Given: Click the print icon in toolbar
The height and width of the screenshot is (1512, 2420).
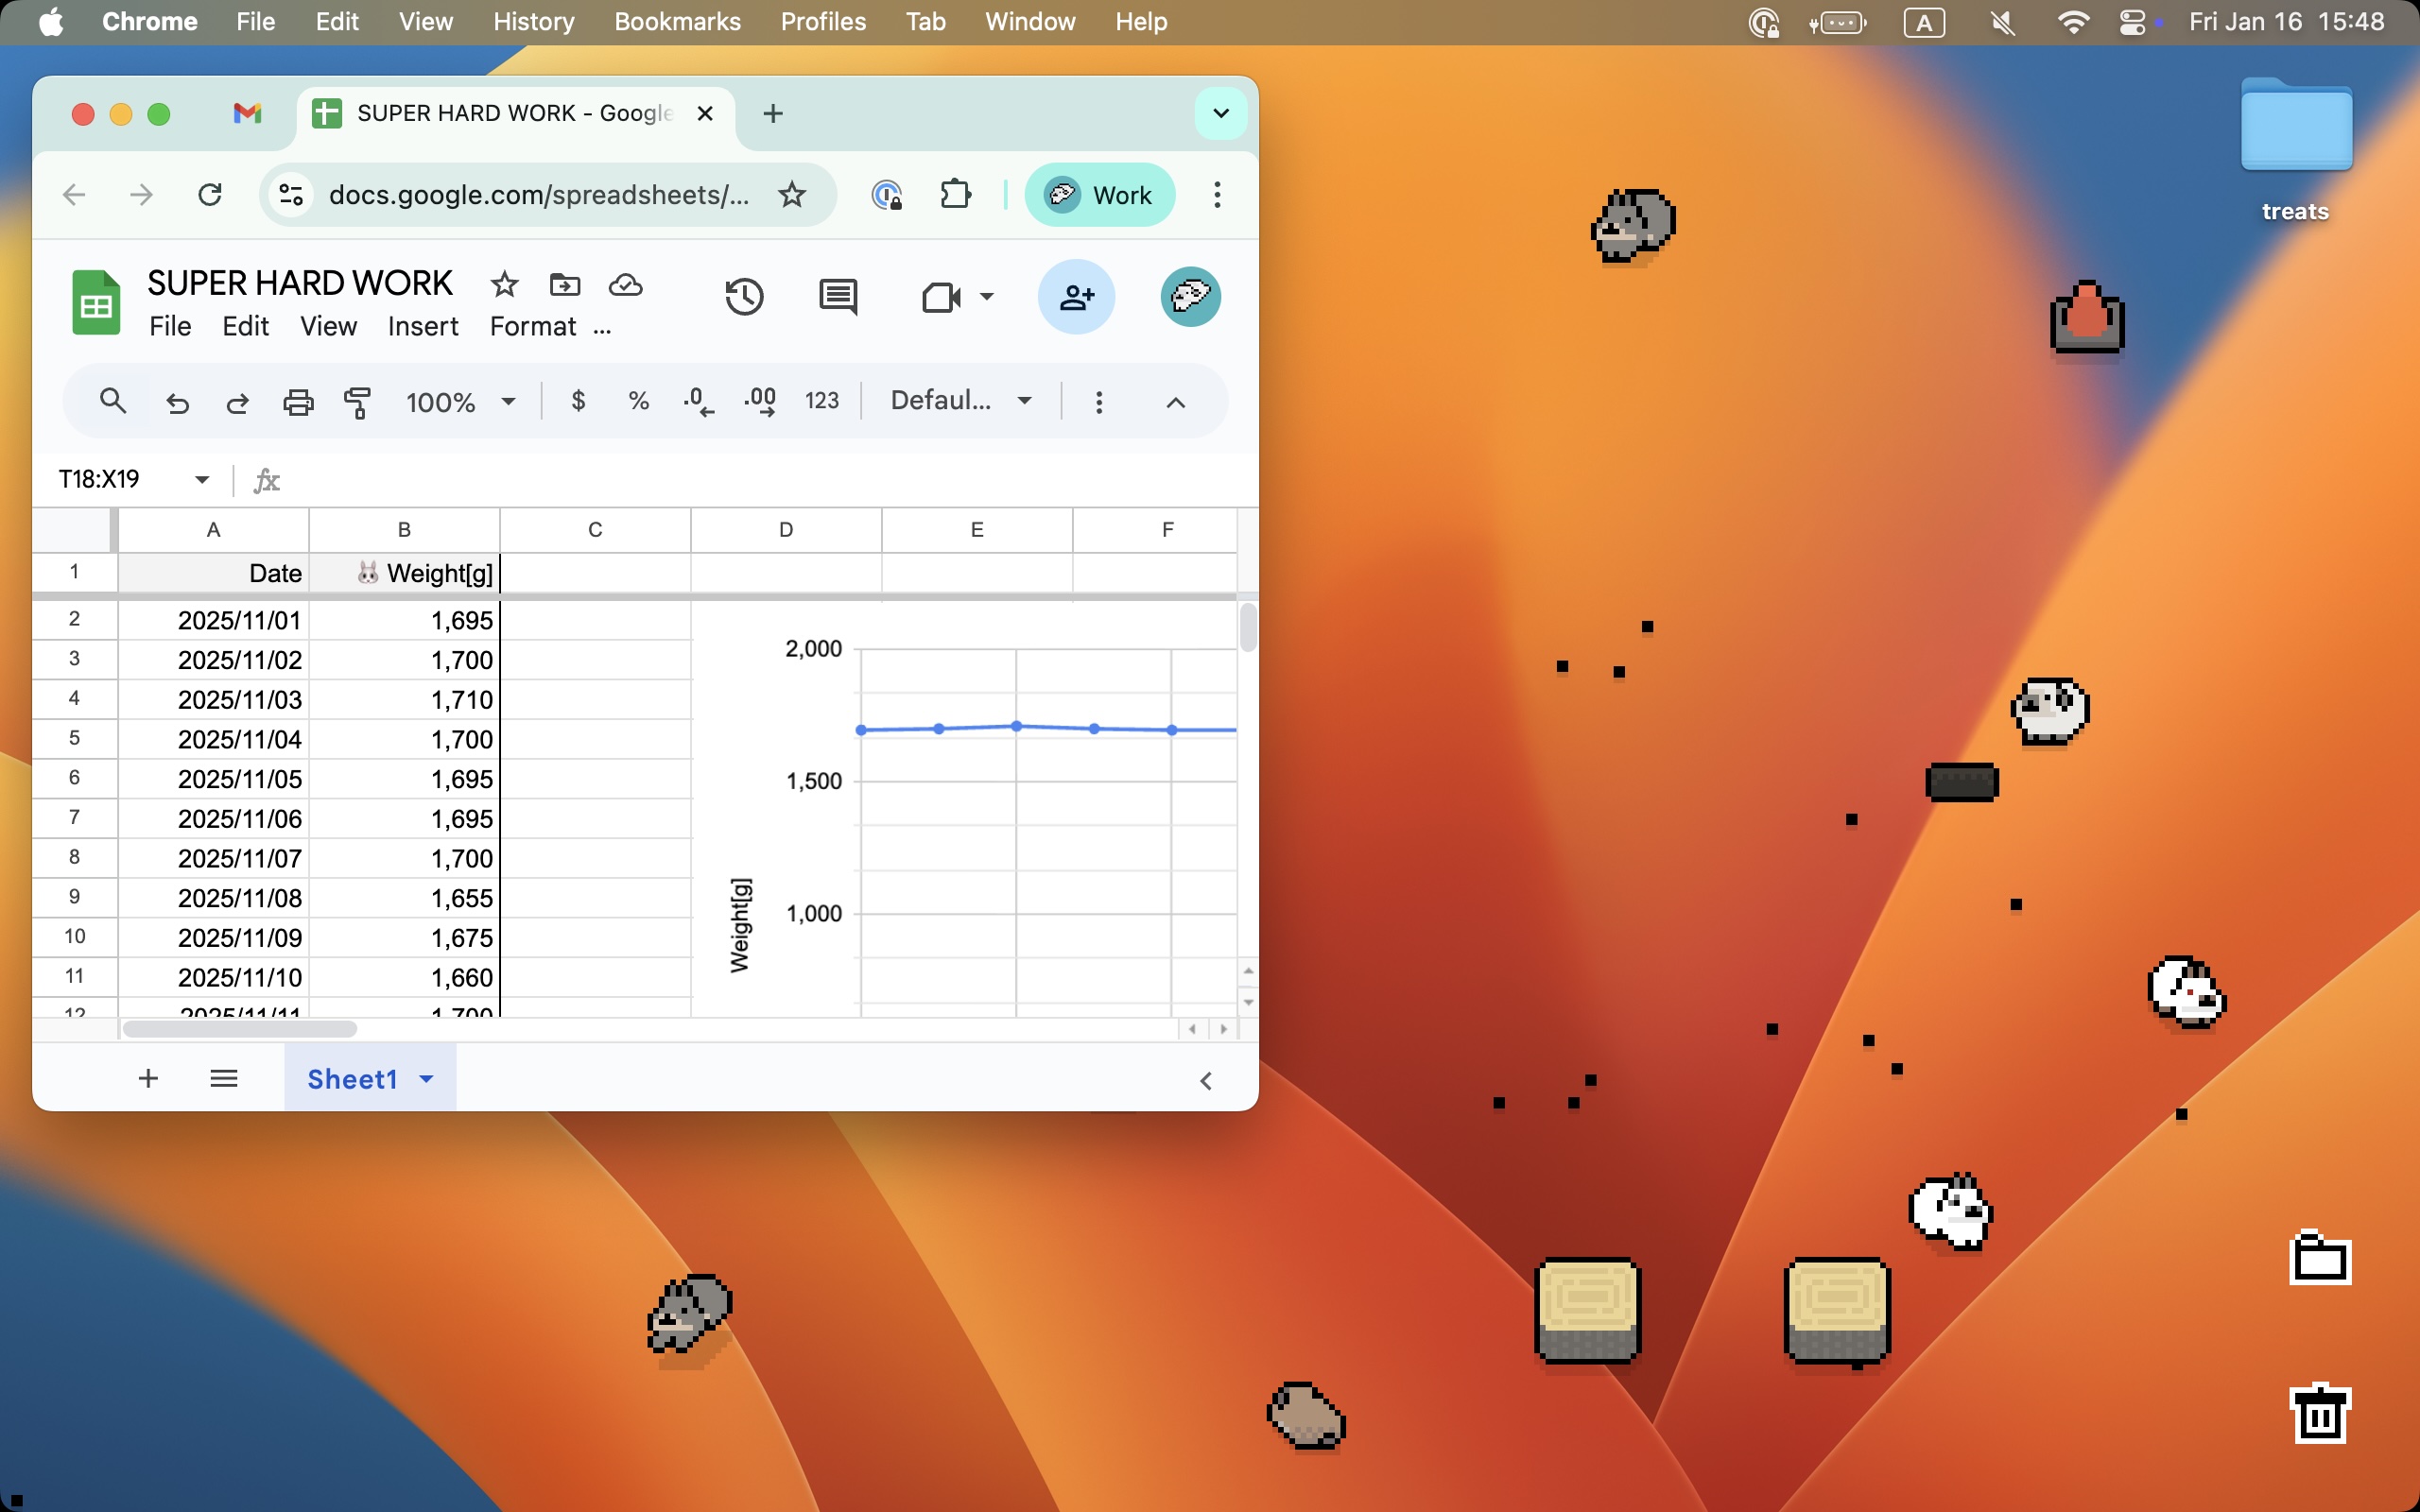Looking at the screenshot, I should (298, 402).
